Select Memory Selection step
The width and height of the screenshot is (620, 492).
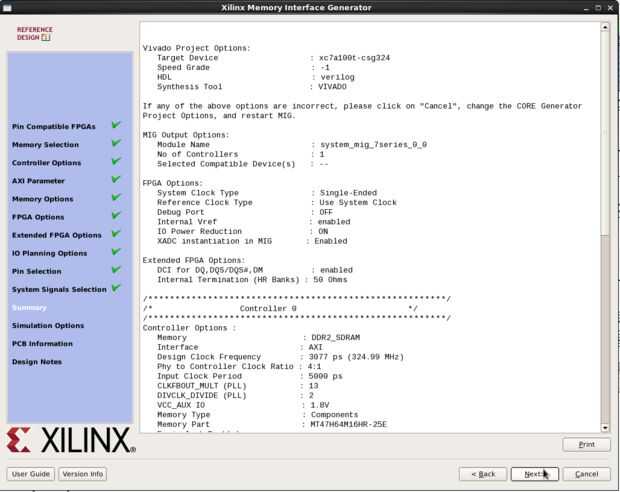tap(45, 145)
